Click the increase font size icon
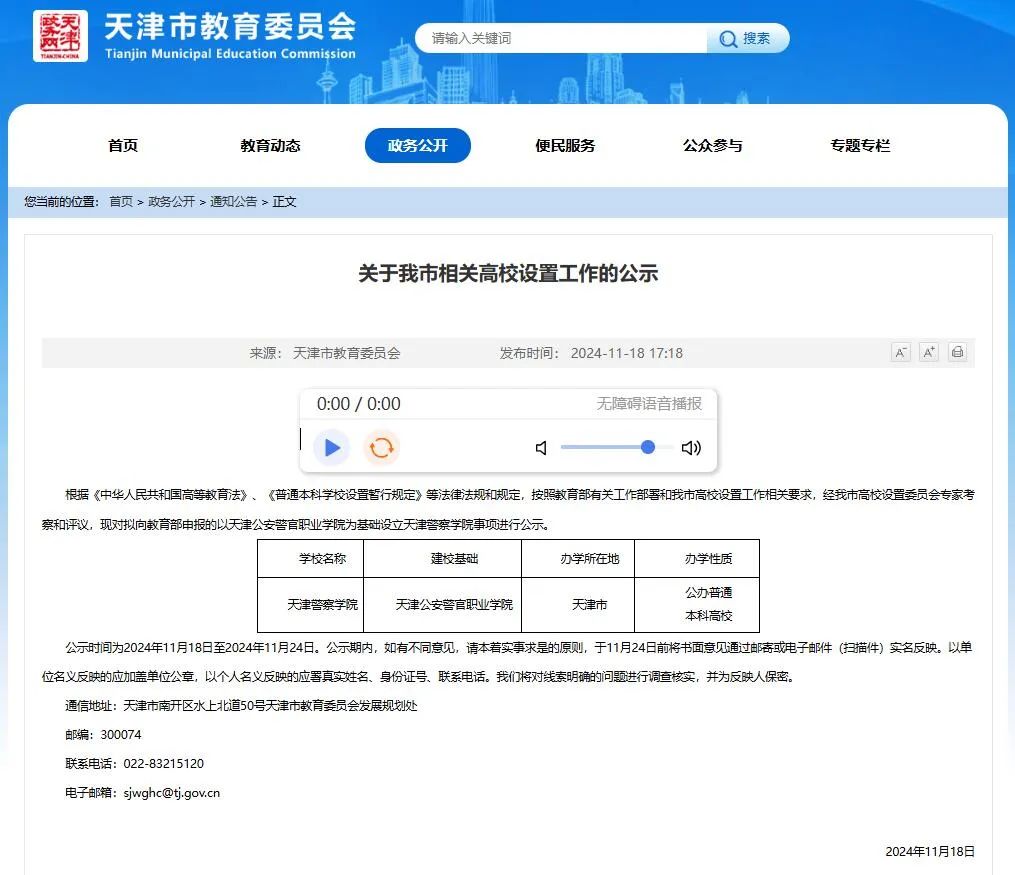Viewport: 1015px width, 875px height. (929, 352)
